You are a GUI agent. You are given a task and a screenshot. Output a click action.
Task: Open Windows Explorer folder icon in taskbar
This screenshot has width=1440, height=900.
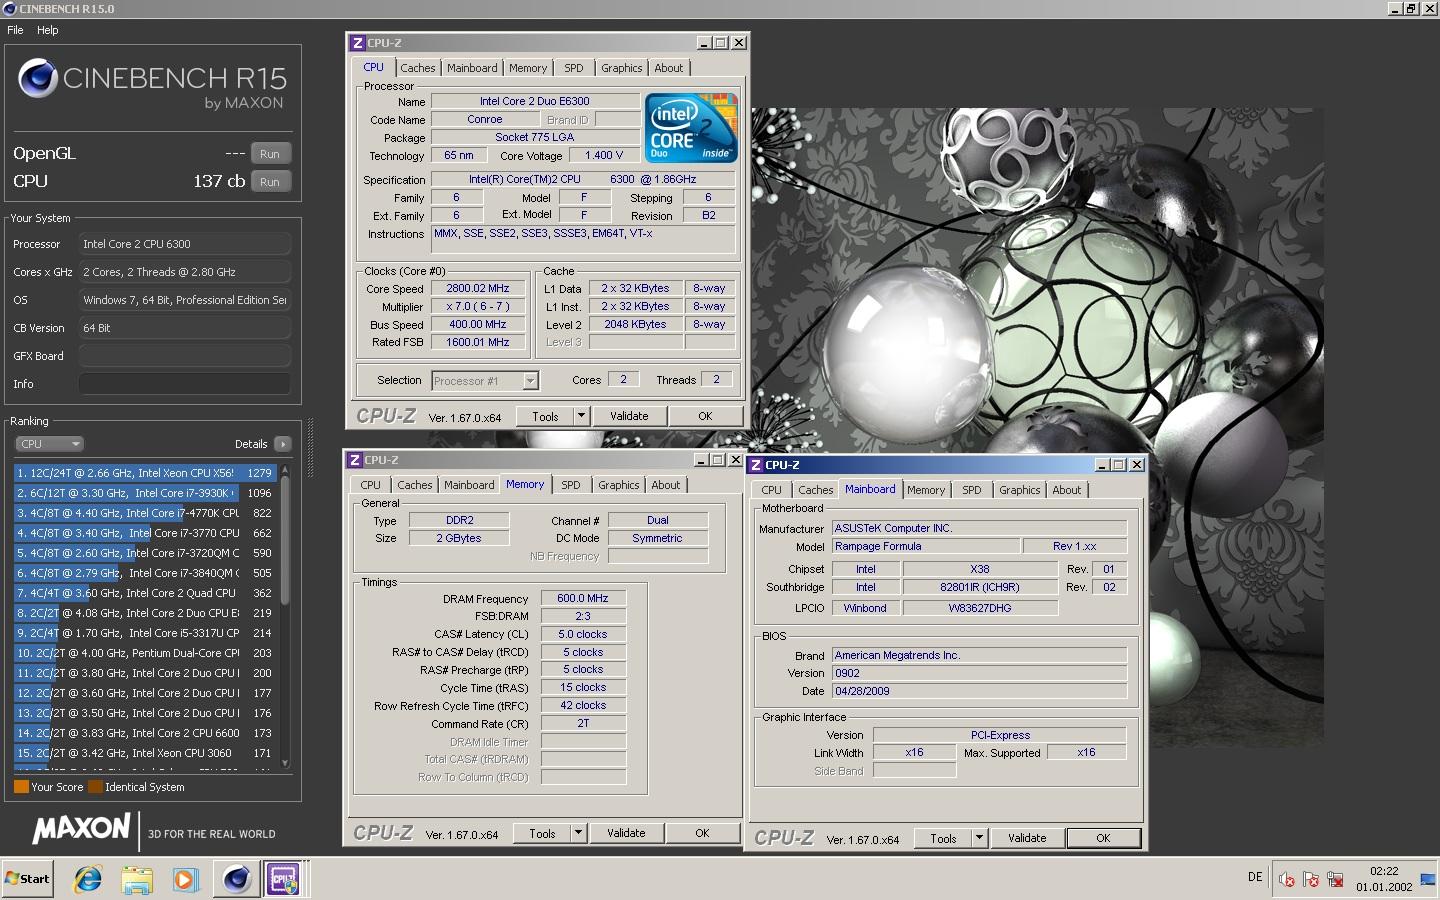tap(137, 879)
